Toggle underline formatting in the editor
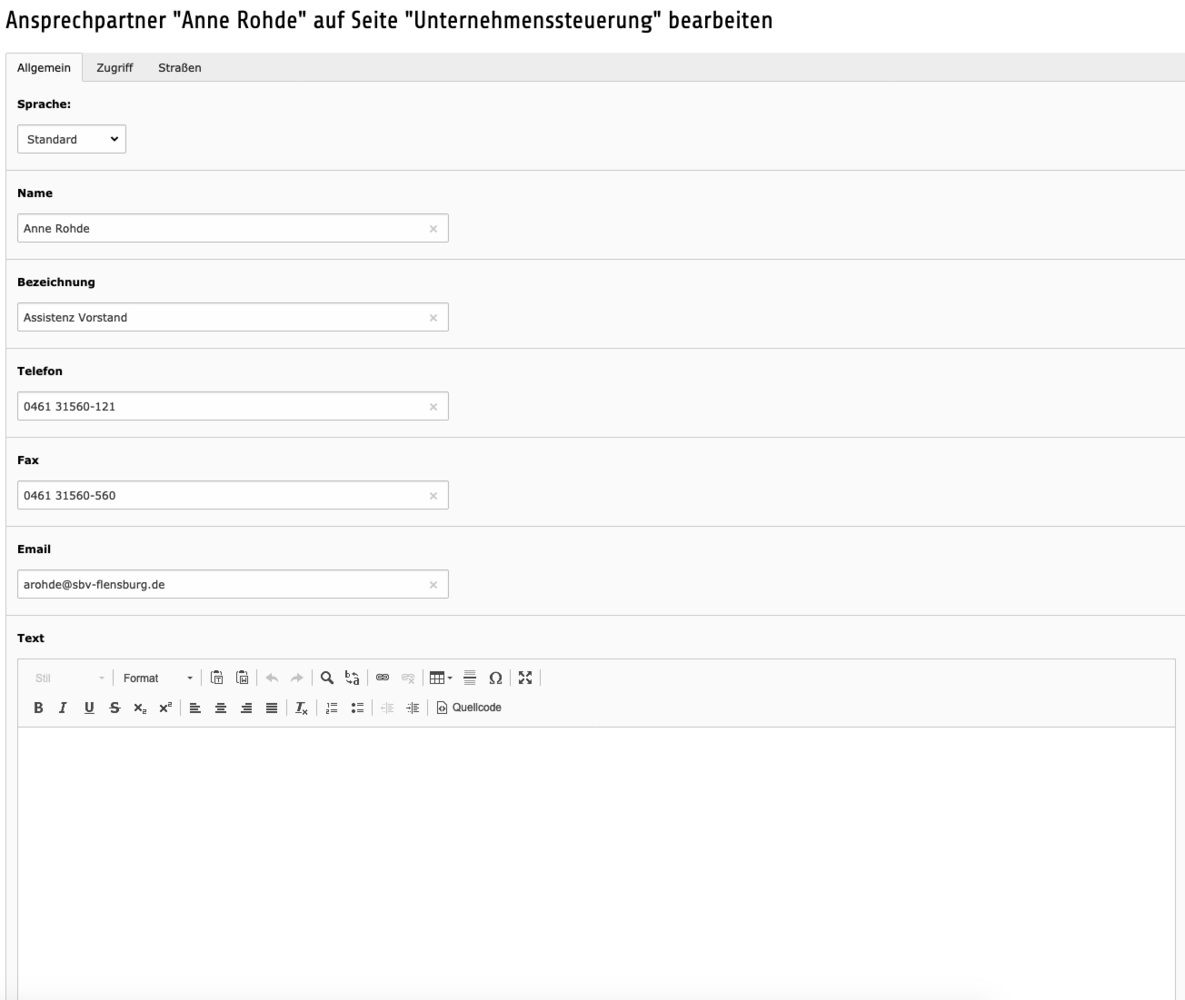 pos(88,708)
